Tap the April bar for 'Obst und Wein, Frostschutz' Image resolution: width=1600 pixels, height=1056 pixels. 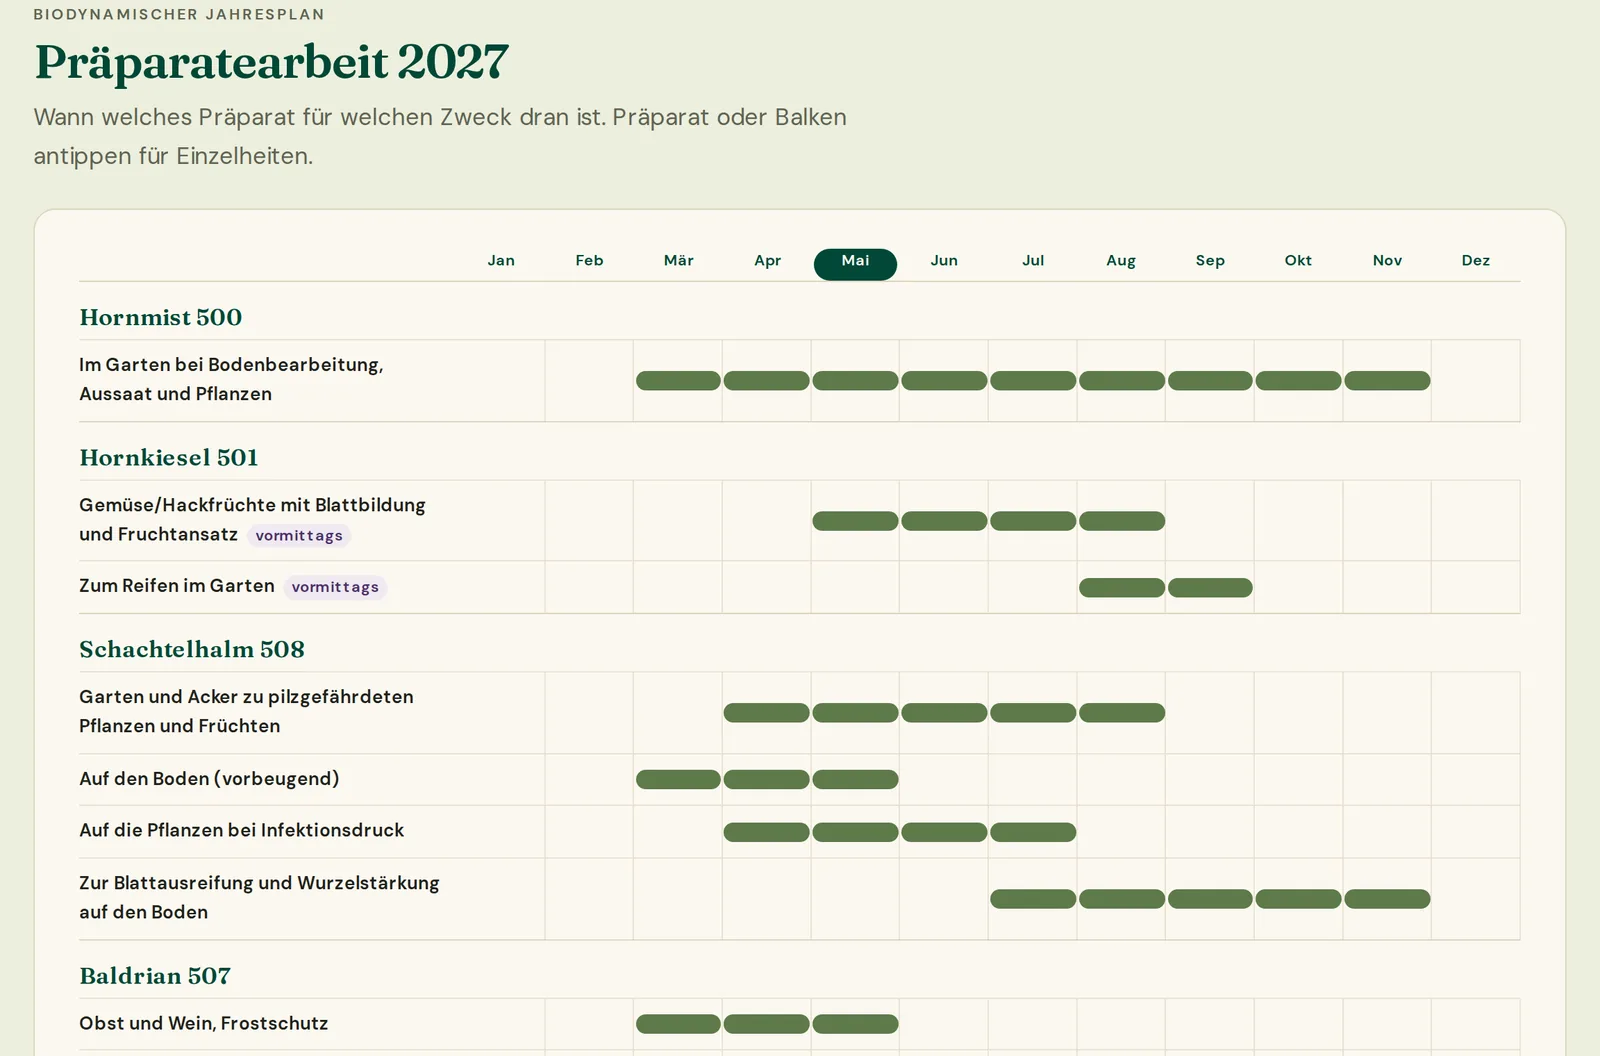click(x=767, y=1024)
